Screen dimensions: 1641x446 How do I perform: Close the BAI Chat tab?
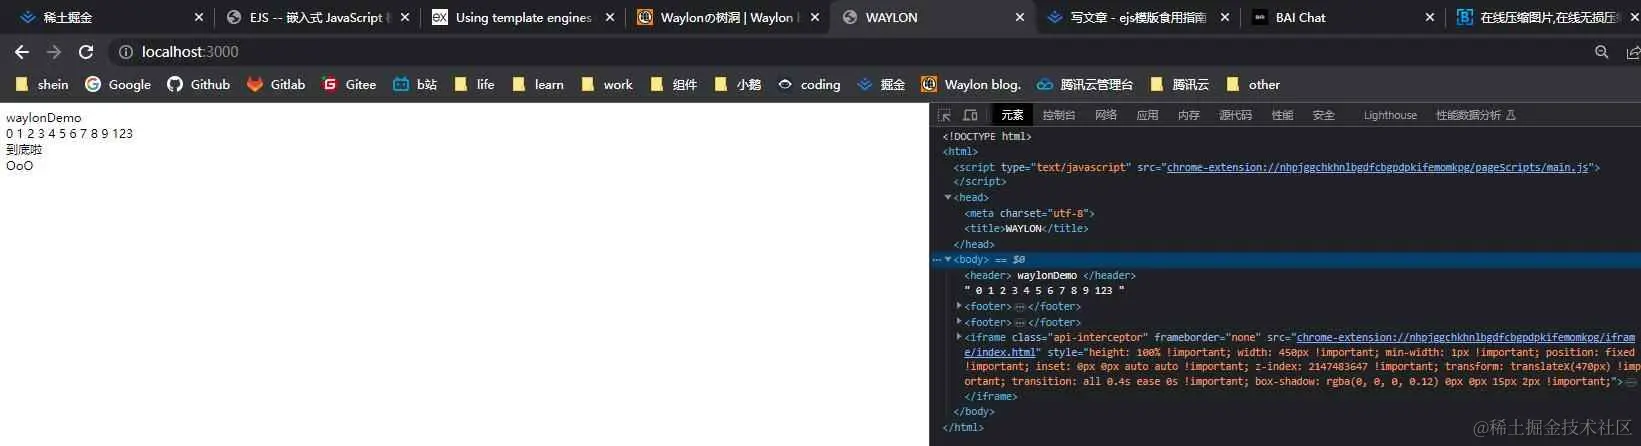(1430, 17)
